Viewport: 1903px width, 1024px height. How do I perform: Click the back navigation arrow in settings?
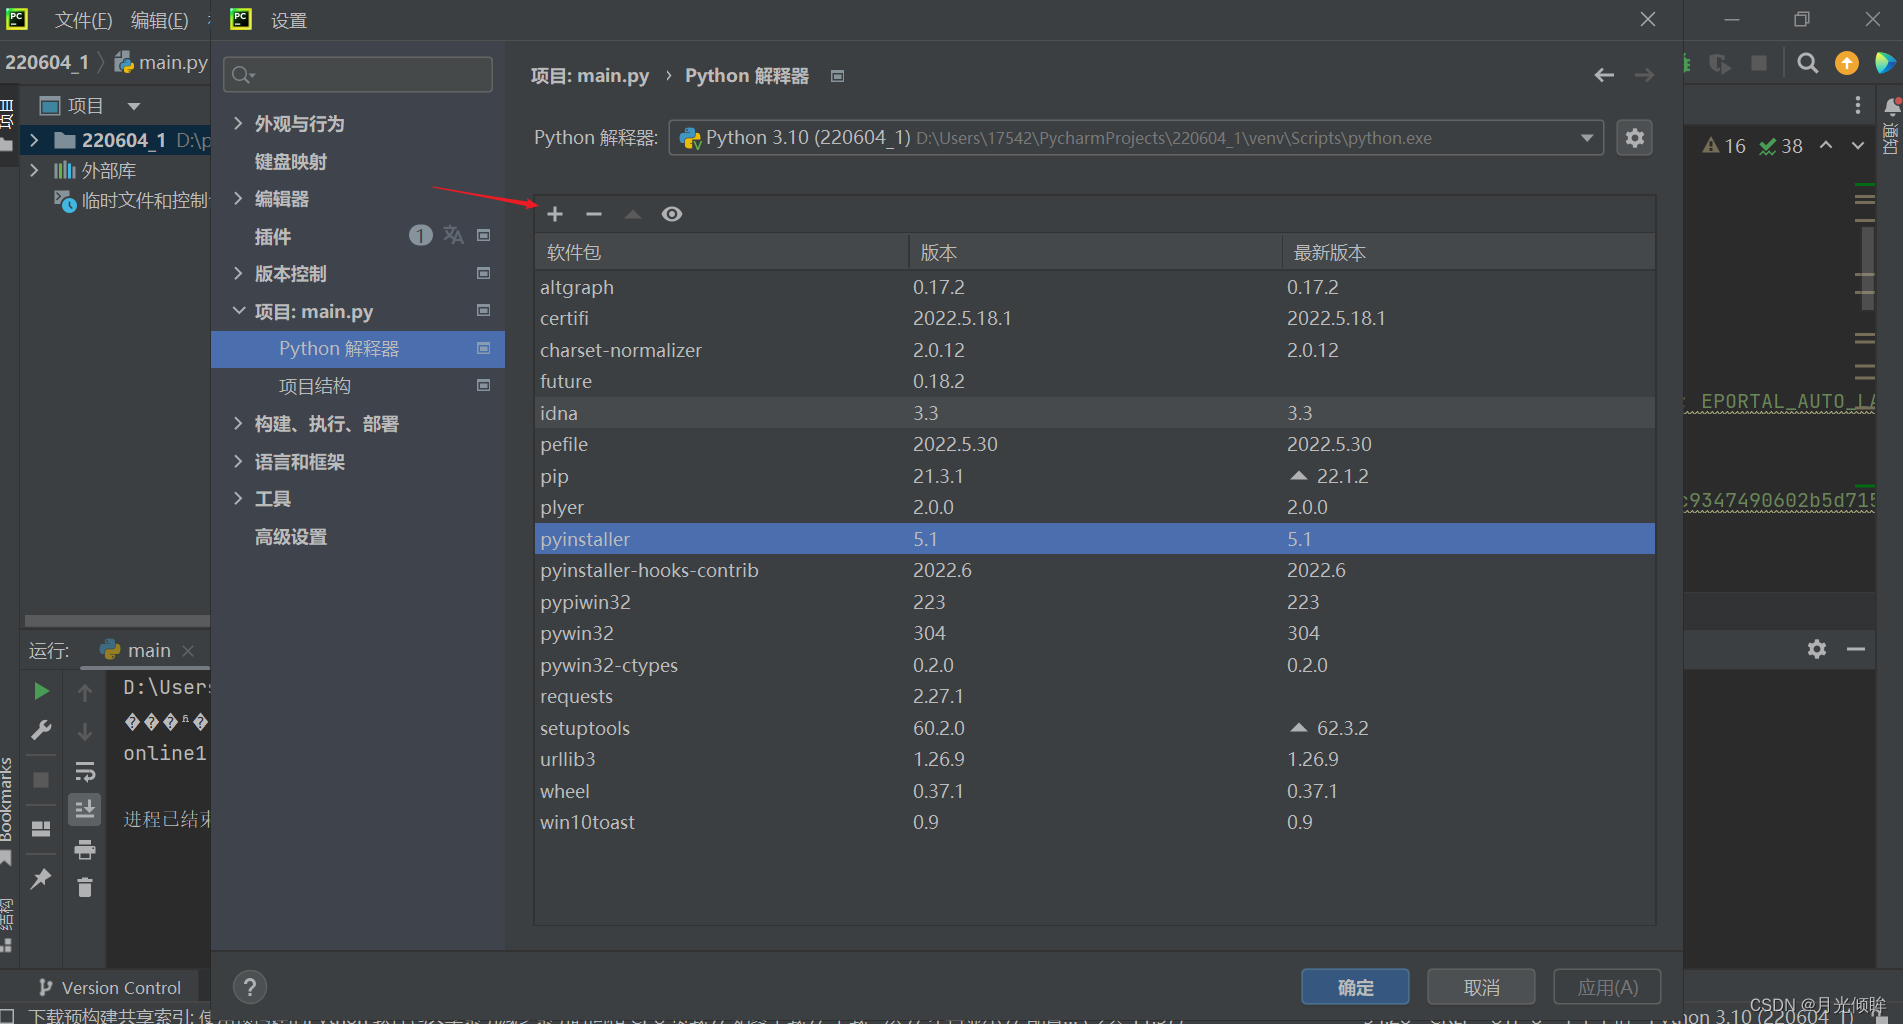pyautogui.click(x=1604, y=75)
